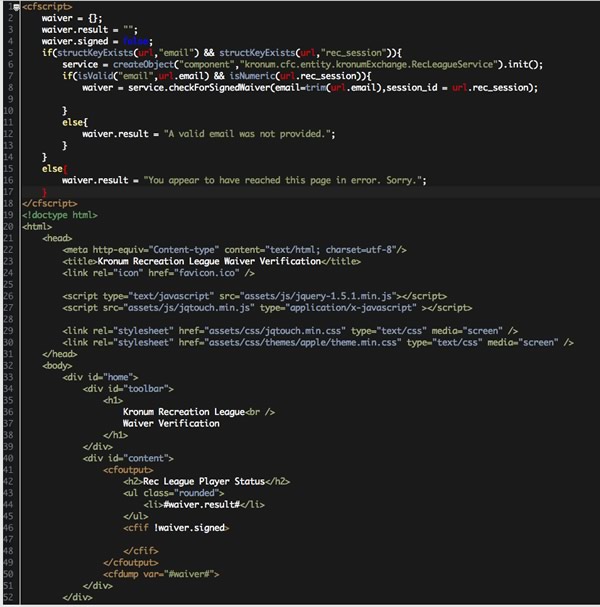This screenshot has height=607, width=600.
Task: Click the ul class="rounded" tag
Action: [x=173, y=494]
